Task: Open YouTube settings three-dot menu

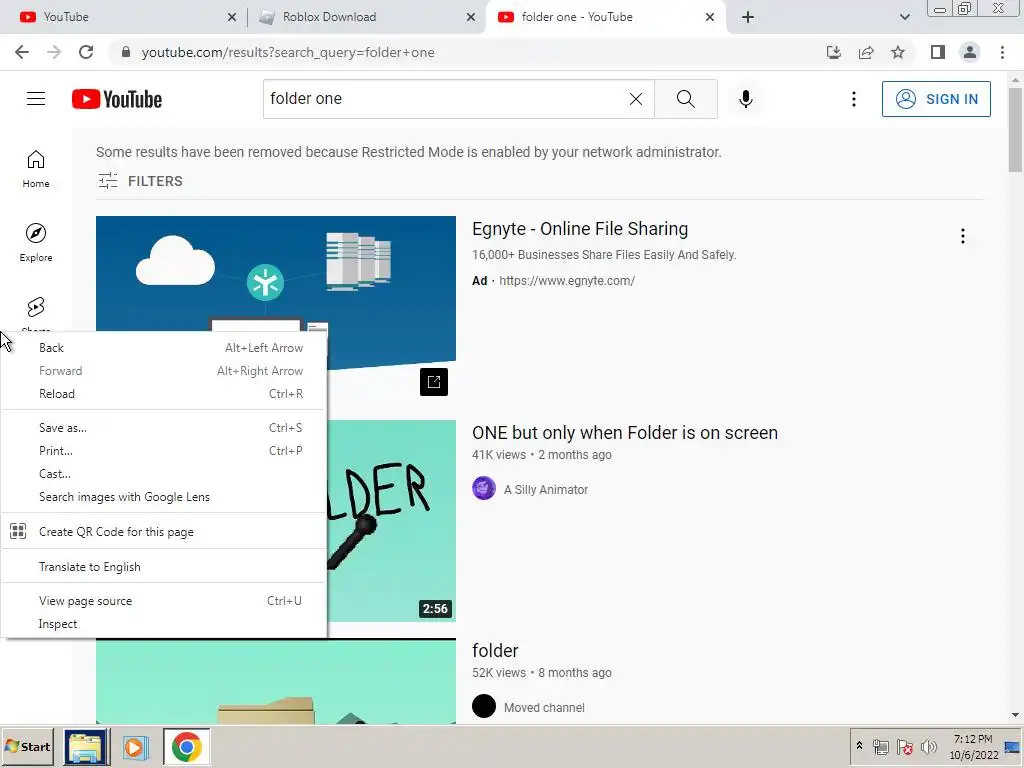Action: 854,99
